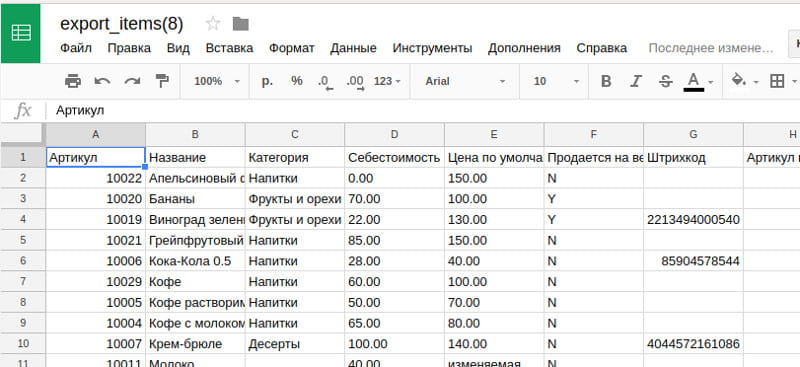
Task: Select column D header
Action: coord(394,134)
